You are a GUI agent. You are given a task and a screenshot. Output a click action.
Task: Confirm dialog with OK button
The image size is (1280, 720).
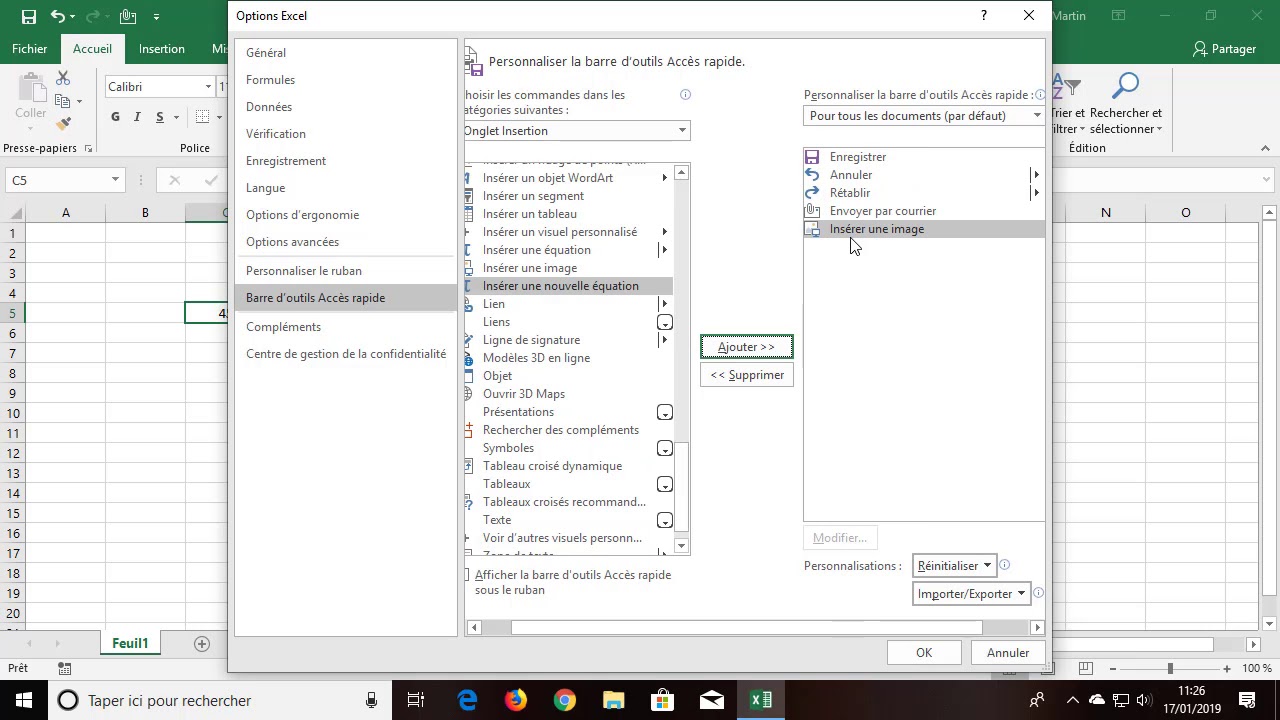click(x=924, y=653)
